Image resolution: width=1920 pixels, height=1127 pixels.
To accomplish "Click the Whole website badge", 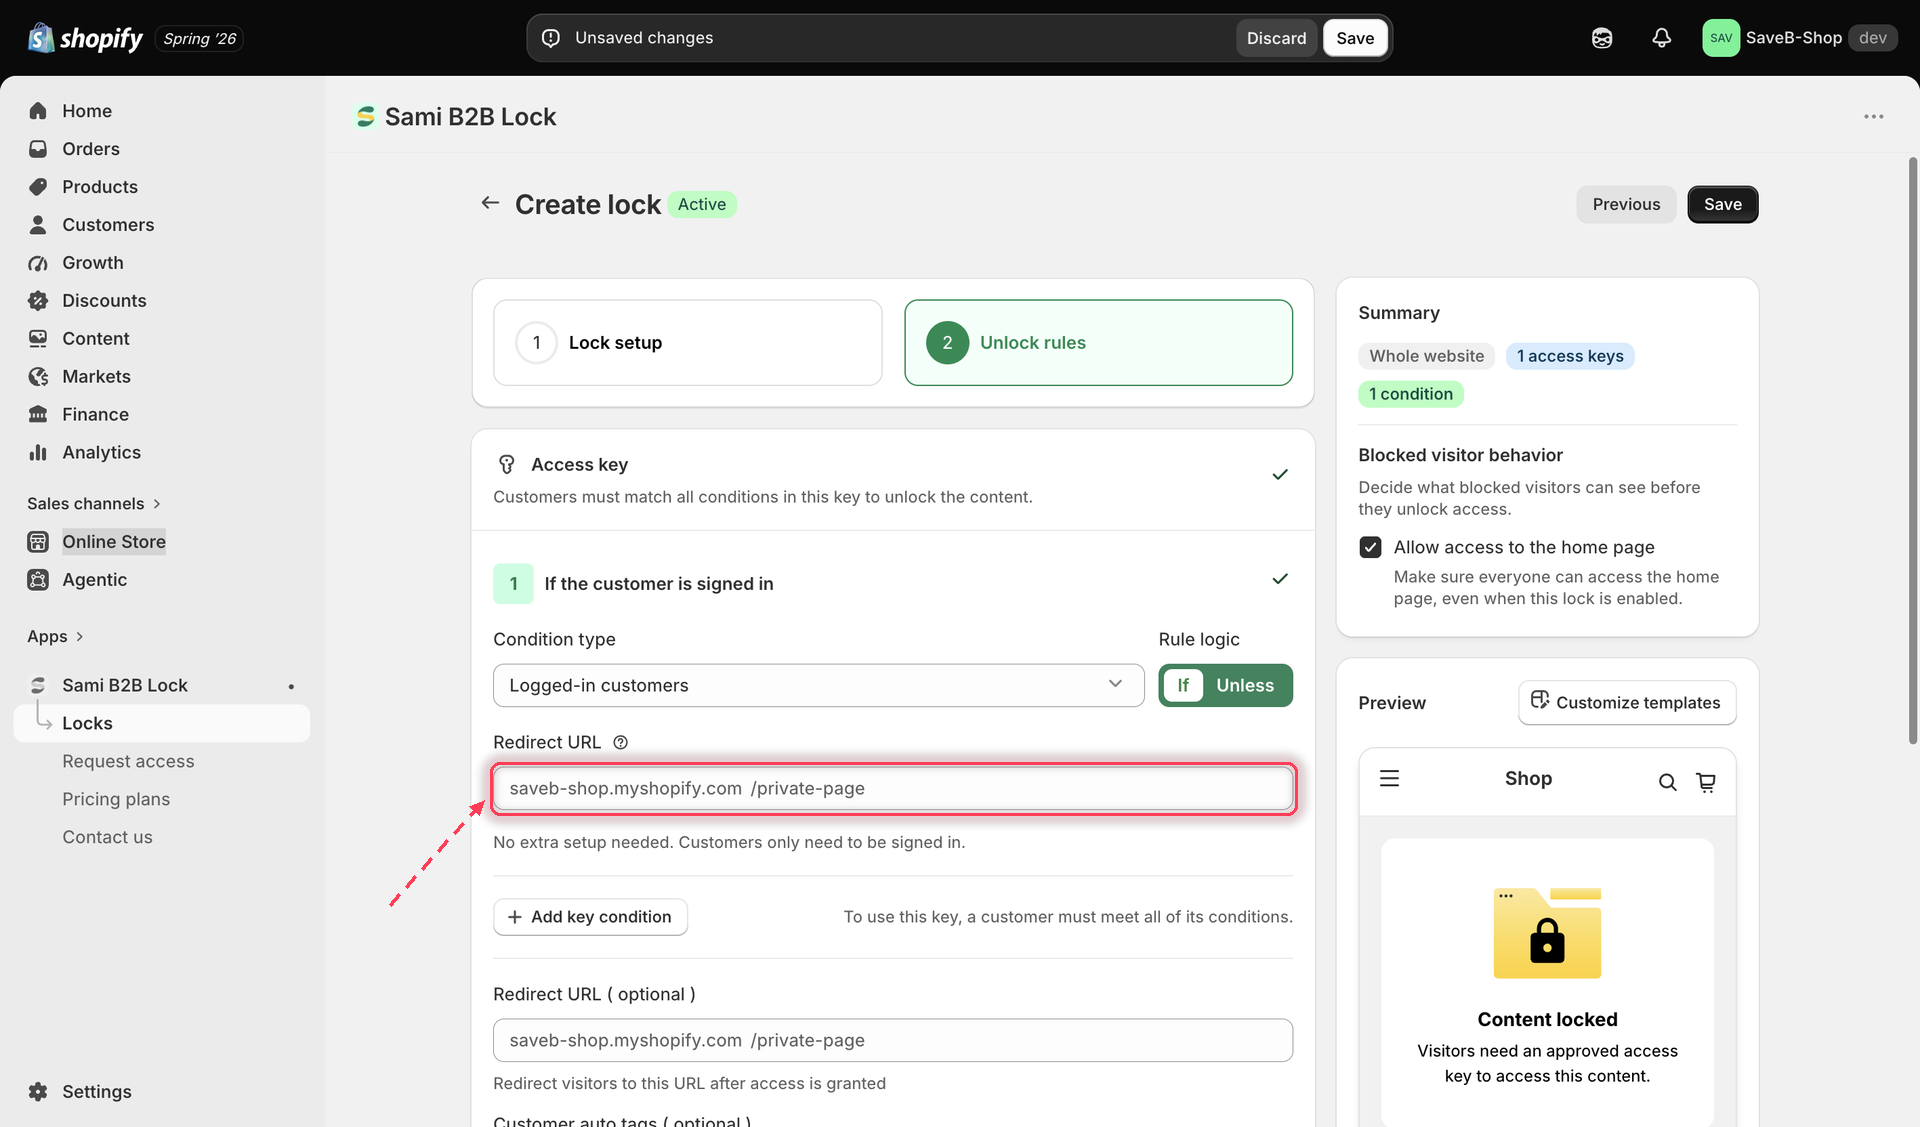I will pyautogui.click(x=1426, y=356).
